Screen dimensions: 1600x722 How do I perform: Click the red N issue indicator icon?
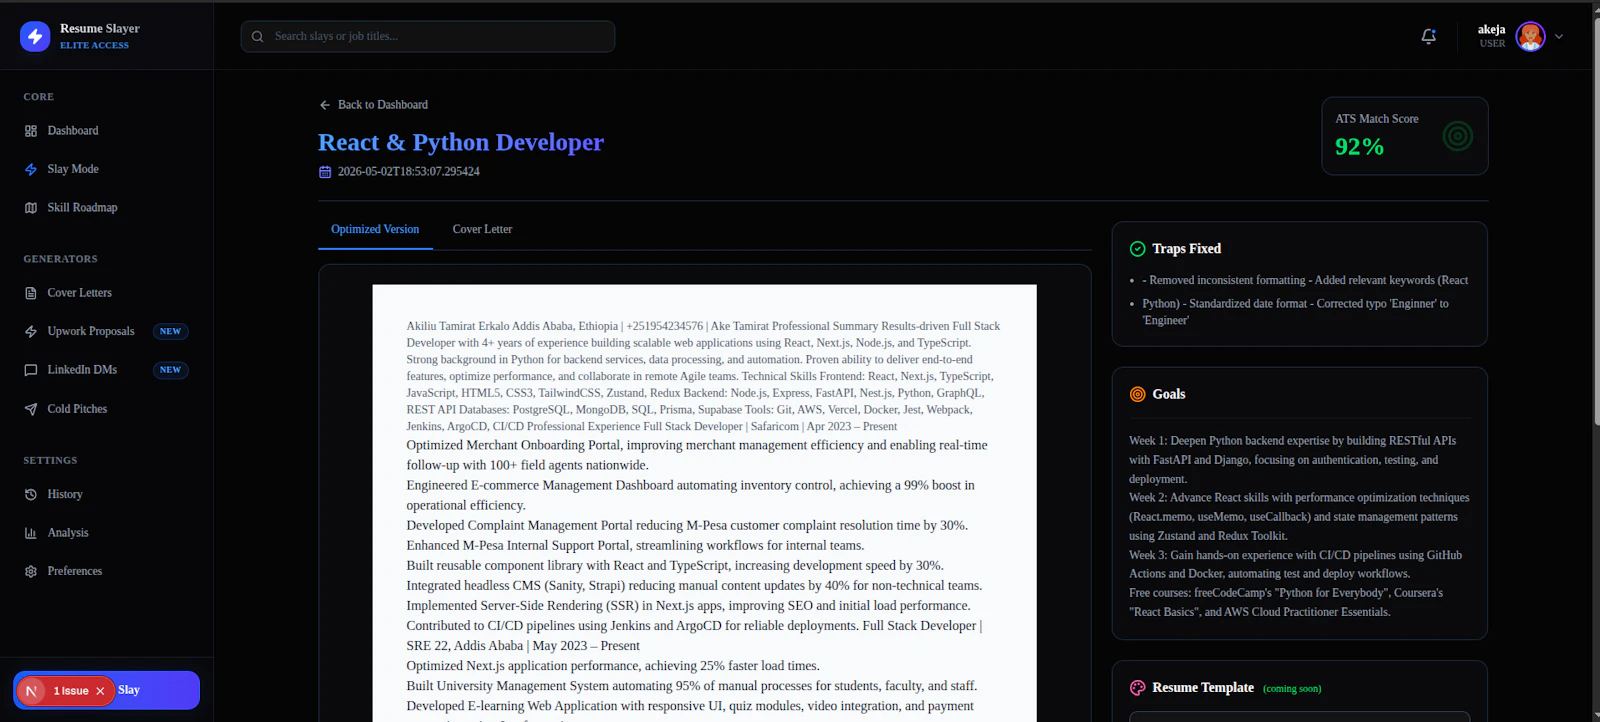click(x=31, y=691)
